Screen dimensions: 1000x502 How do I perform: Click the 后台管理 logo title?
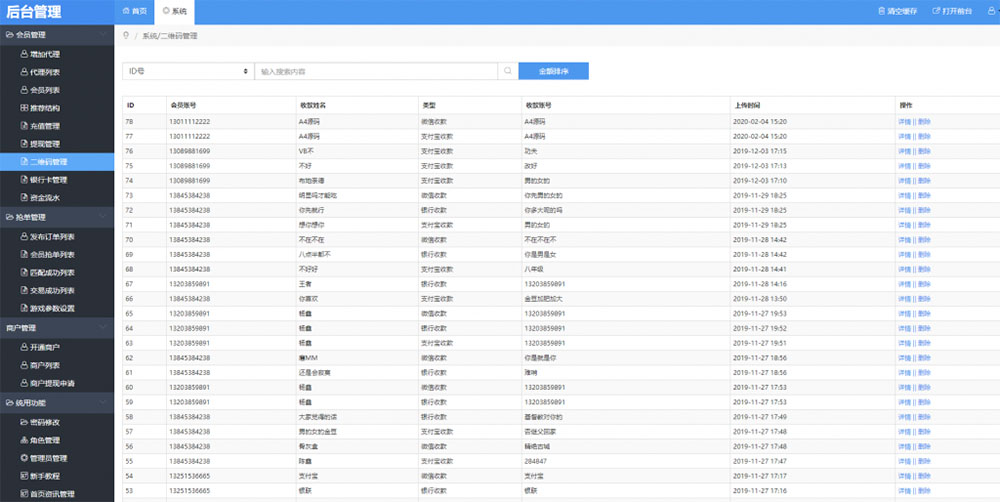(34, 11)
